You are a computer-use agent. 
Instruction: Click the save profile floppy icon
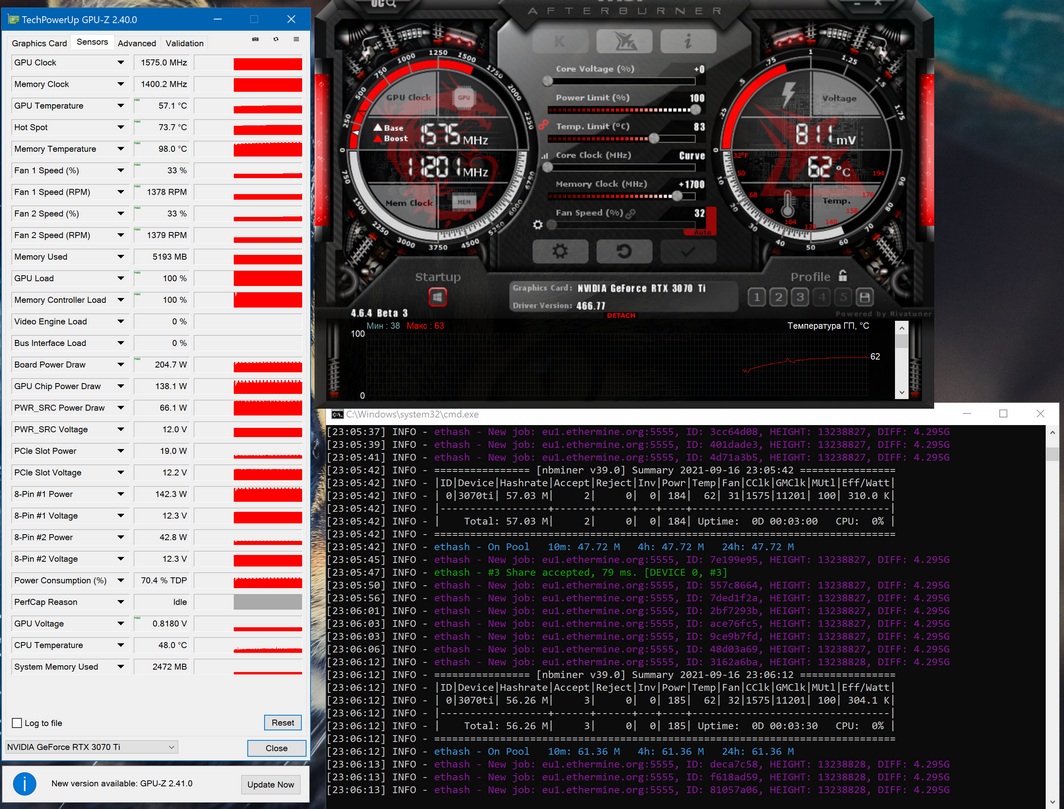click(864, 297)
